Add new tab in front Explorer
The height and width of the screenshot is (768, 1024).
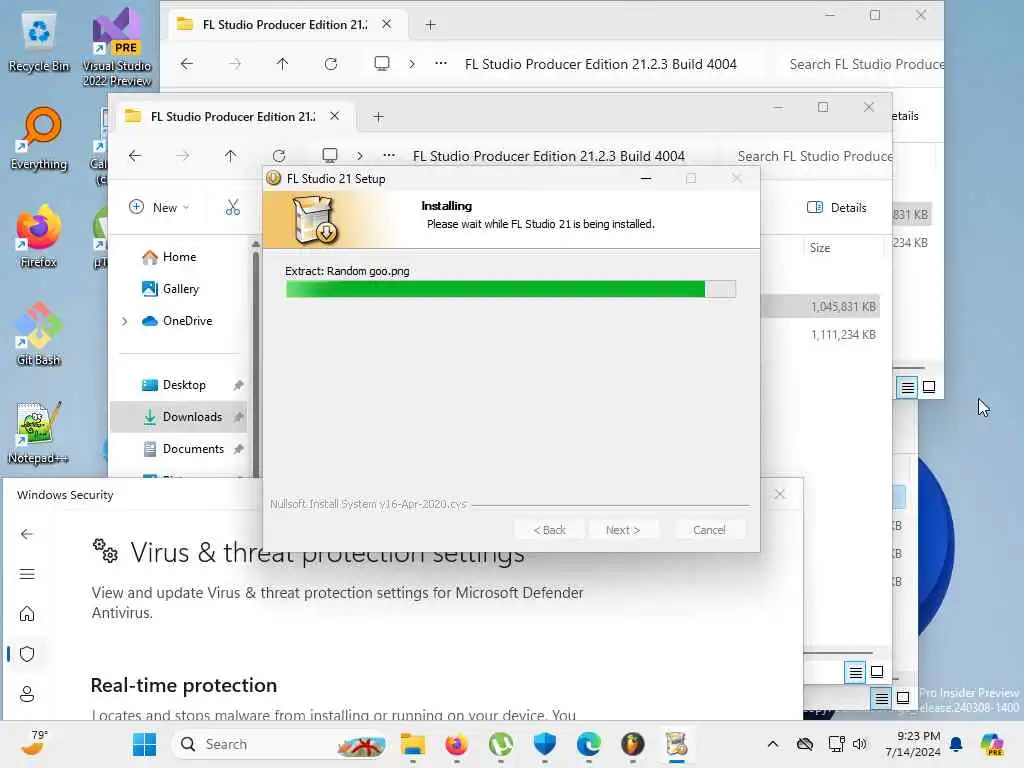click(378, 117)
